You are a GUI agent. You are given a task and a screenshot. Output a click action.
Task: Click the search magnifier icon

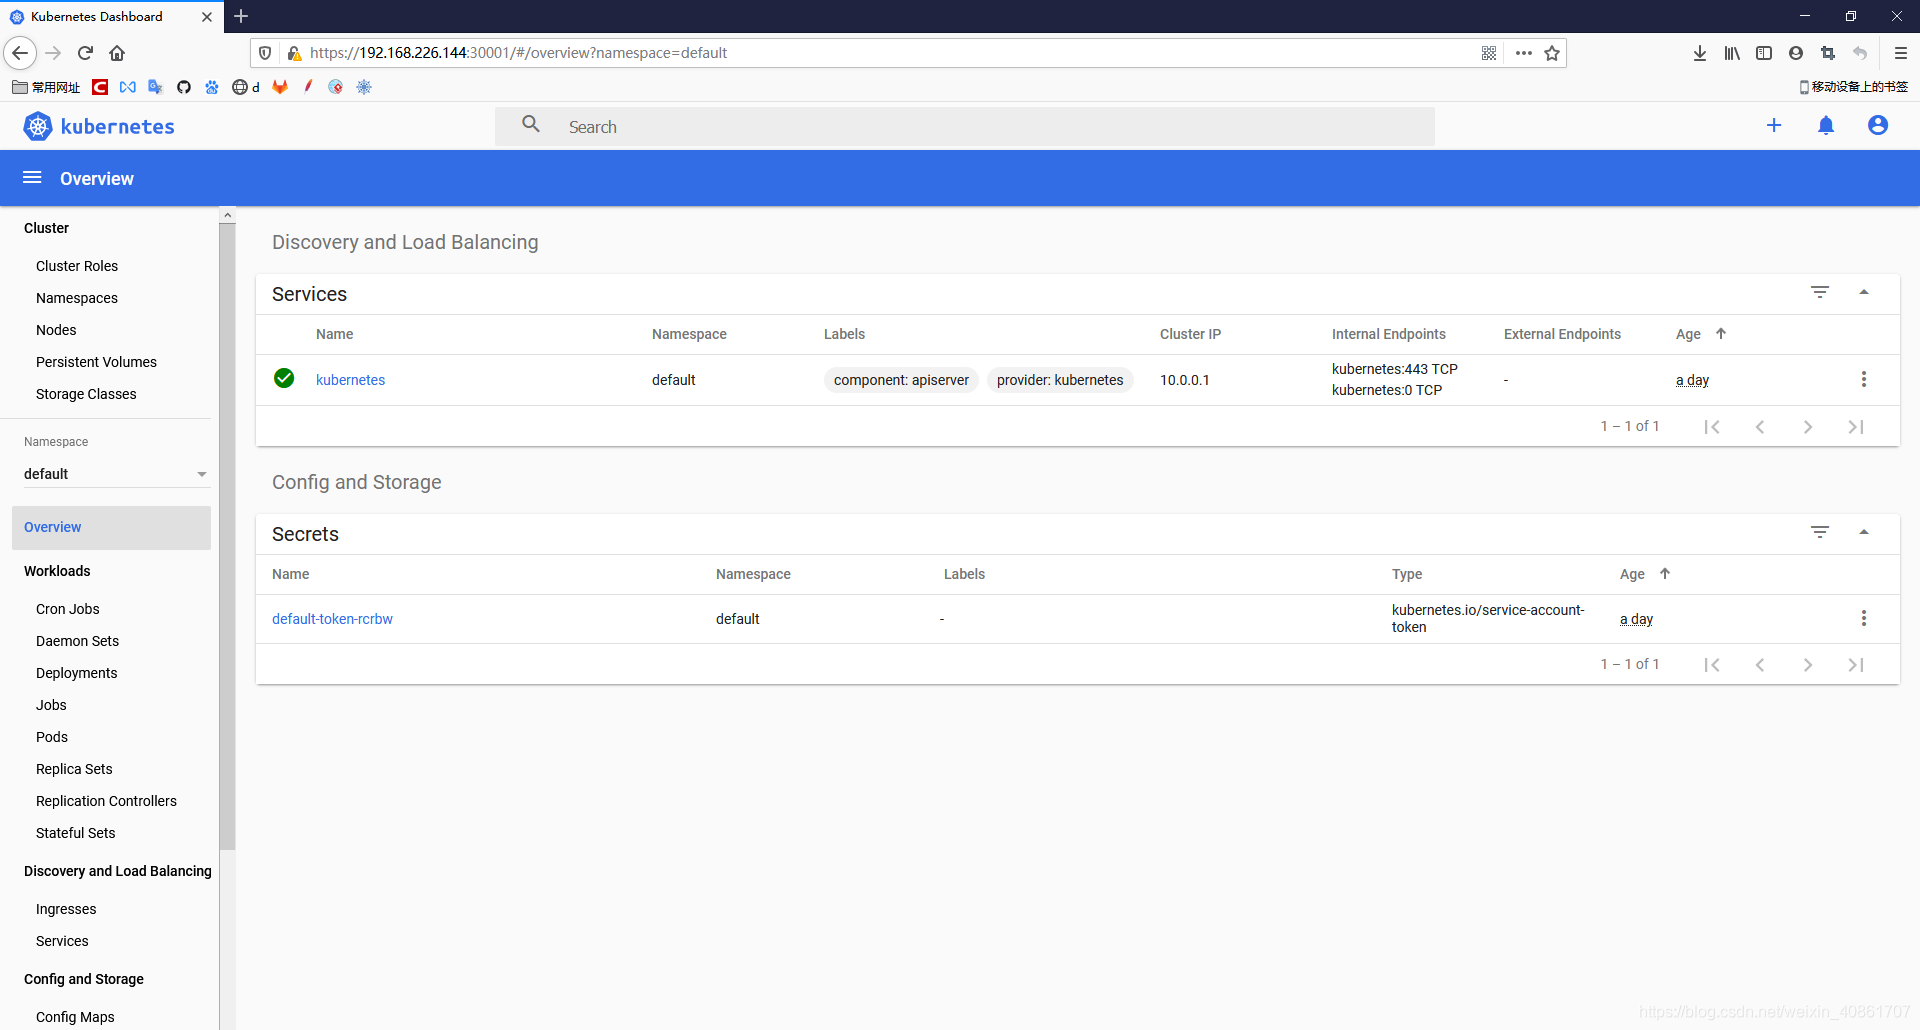pos(531,124)
